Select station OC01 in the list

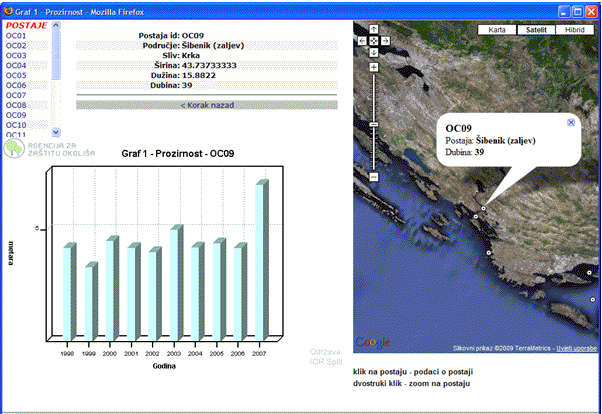[16, 35]
